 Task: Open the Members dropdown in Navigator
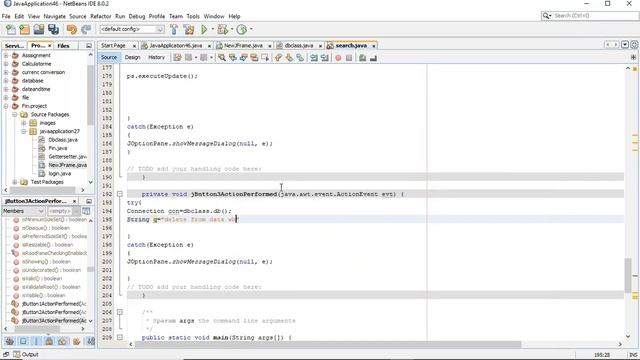(x=23, y=211)
